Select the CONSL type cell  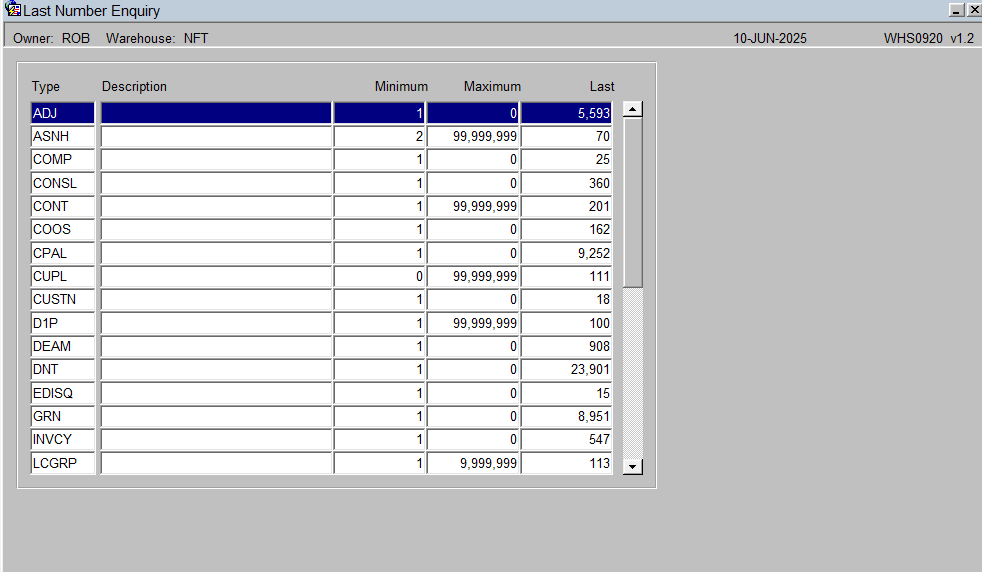(63, 184)
